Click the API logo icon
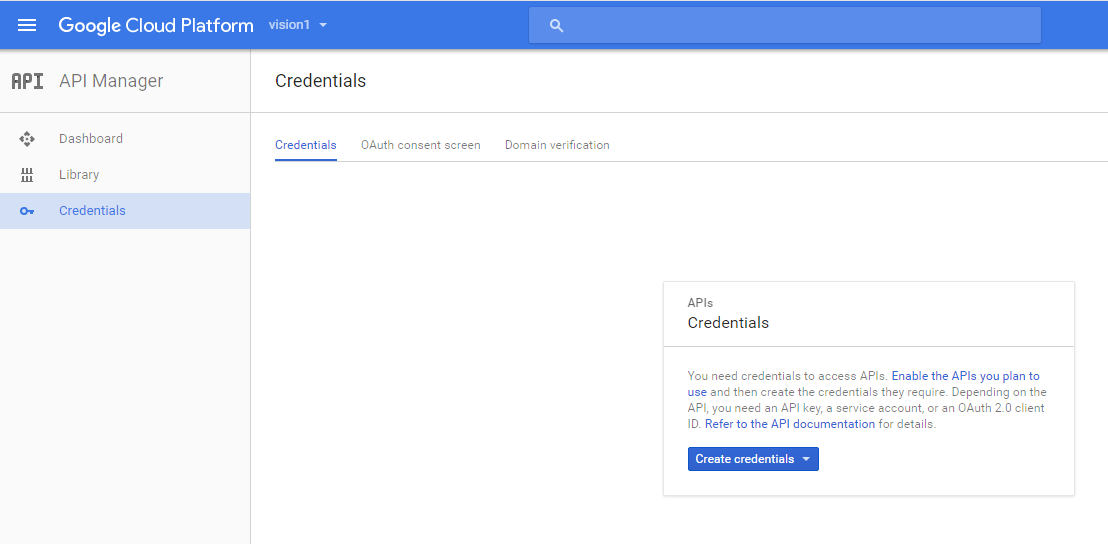 coord(28,81)
